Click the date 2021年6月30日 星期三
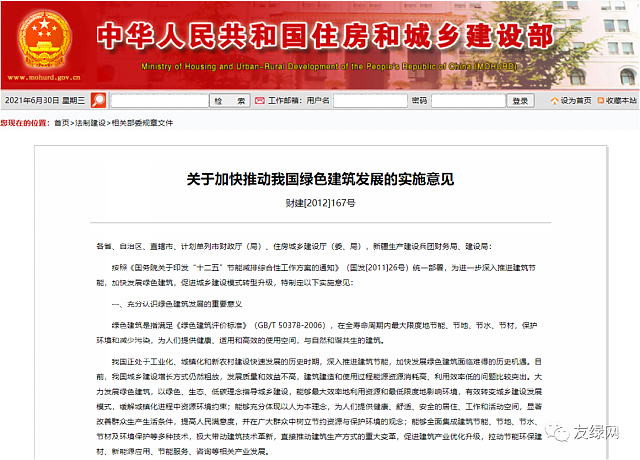This screenshot has height=460, width=640. [45, 100]
